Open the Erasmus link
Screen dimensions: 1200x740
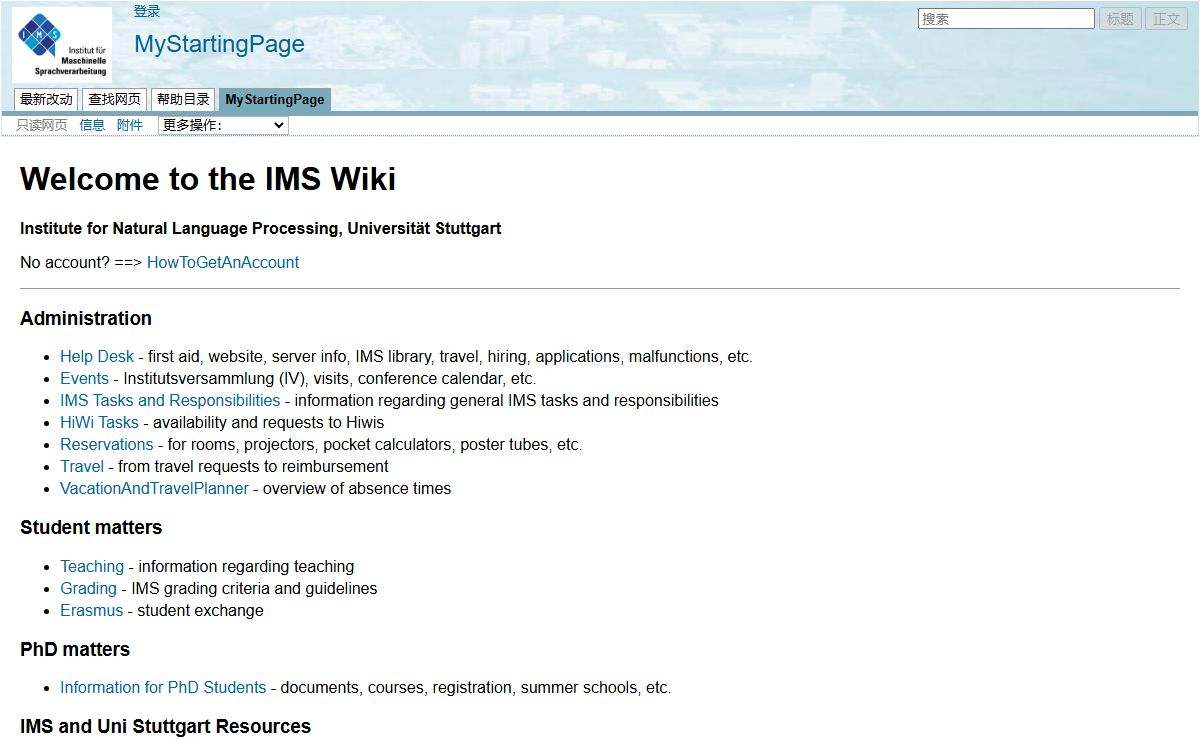click(91, 610)
